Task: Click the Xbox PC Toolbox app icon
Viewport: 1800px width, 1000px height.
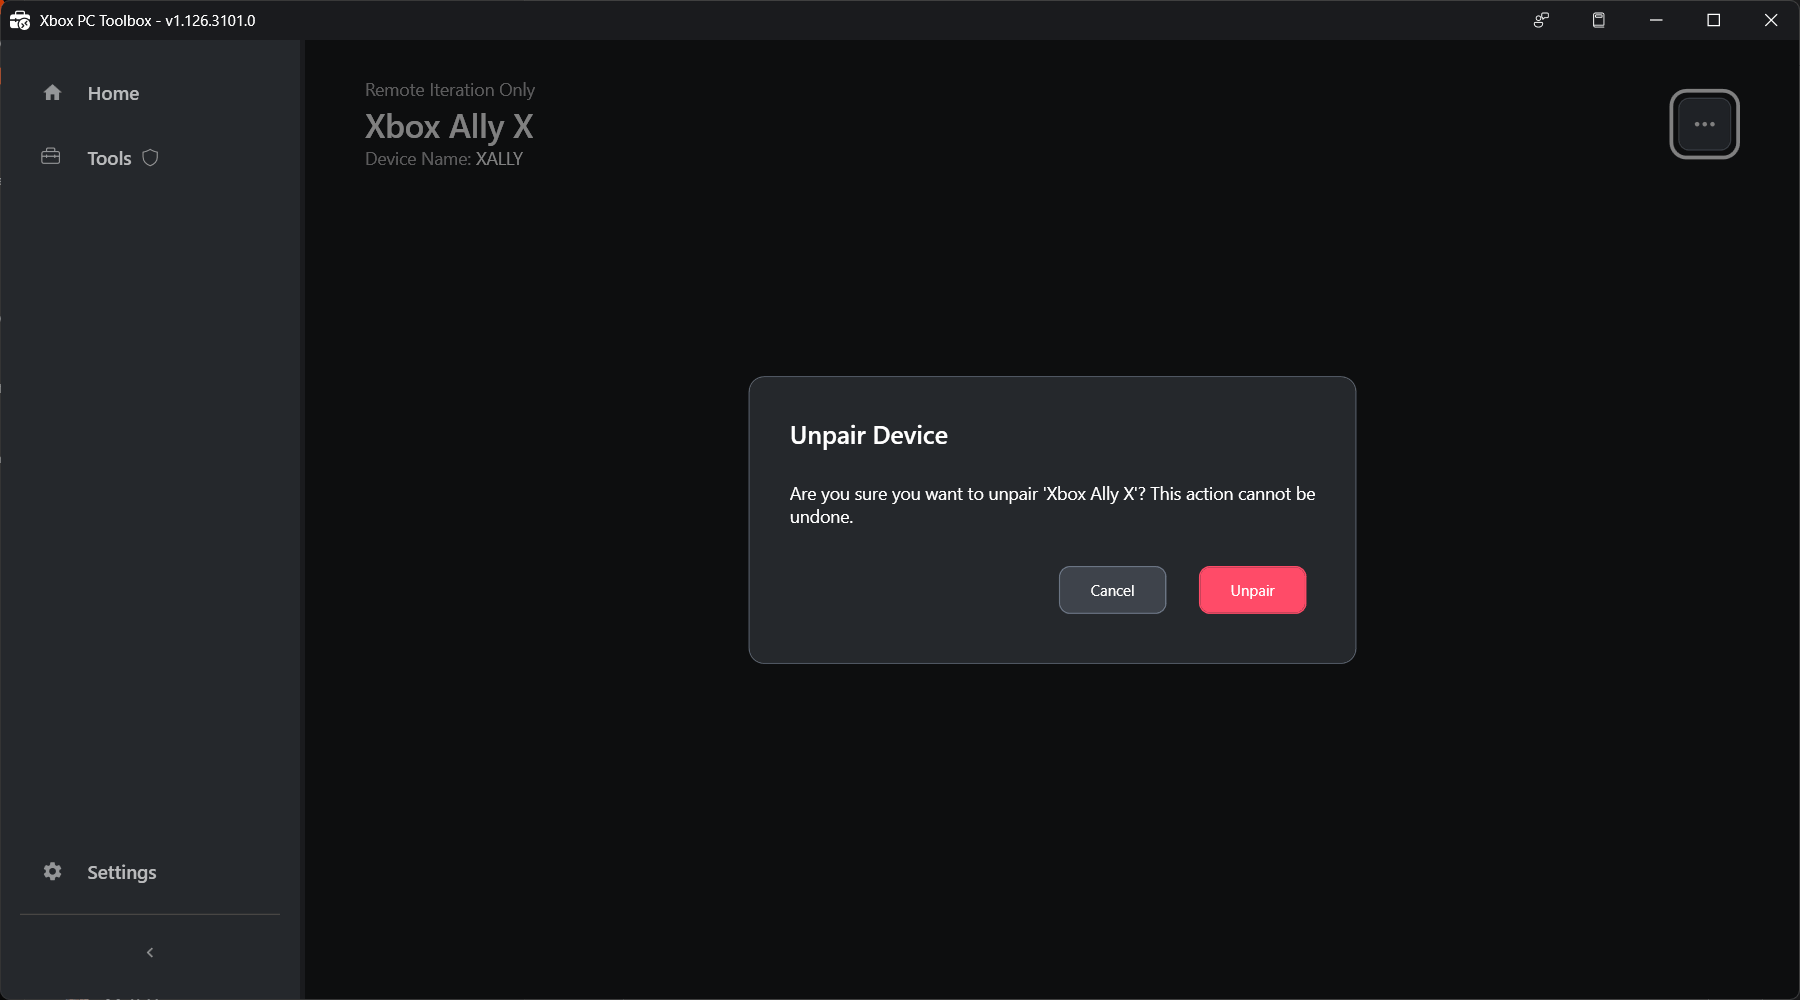Action: pyautogui.click(x=20, y=20)
